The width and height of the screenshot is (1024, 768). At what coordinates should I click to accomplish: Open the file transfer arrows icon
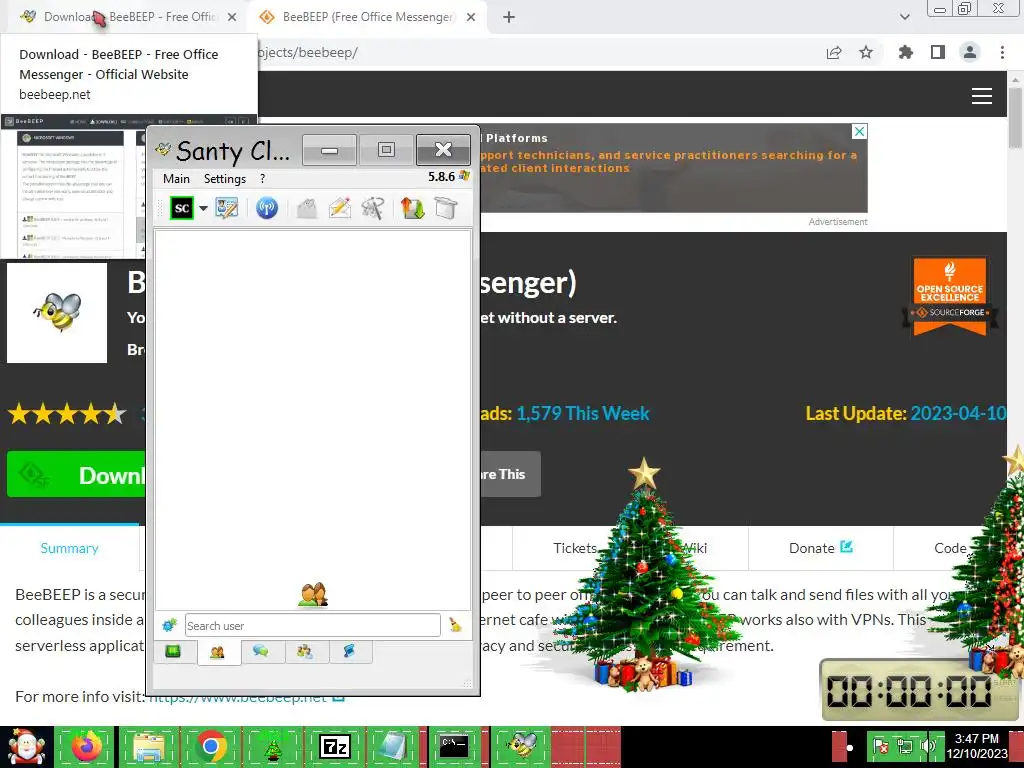[x=413, y=208]
